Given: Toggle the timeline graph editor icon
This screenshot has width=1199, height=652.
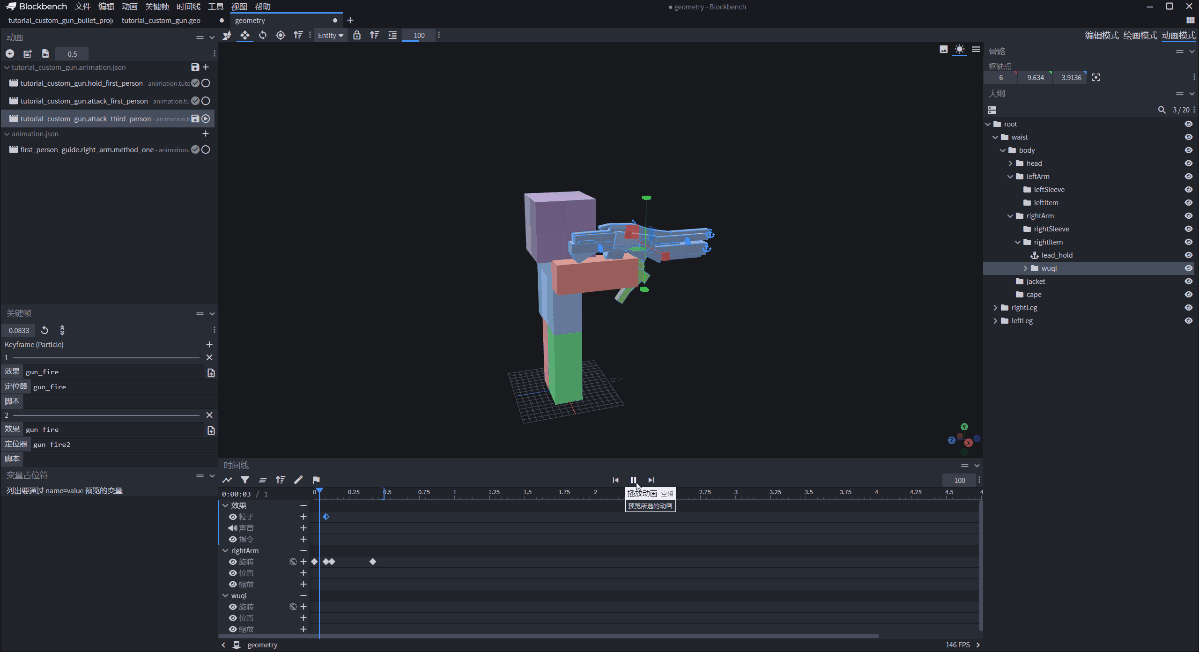Looking at the screenshot, I should (x=227, y=480).
